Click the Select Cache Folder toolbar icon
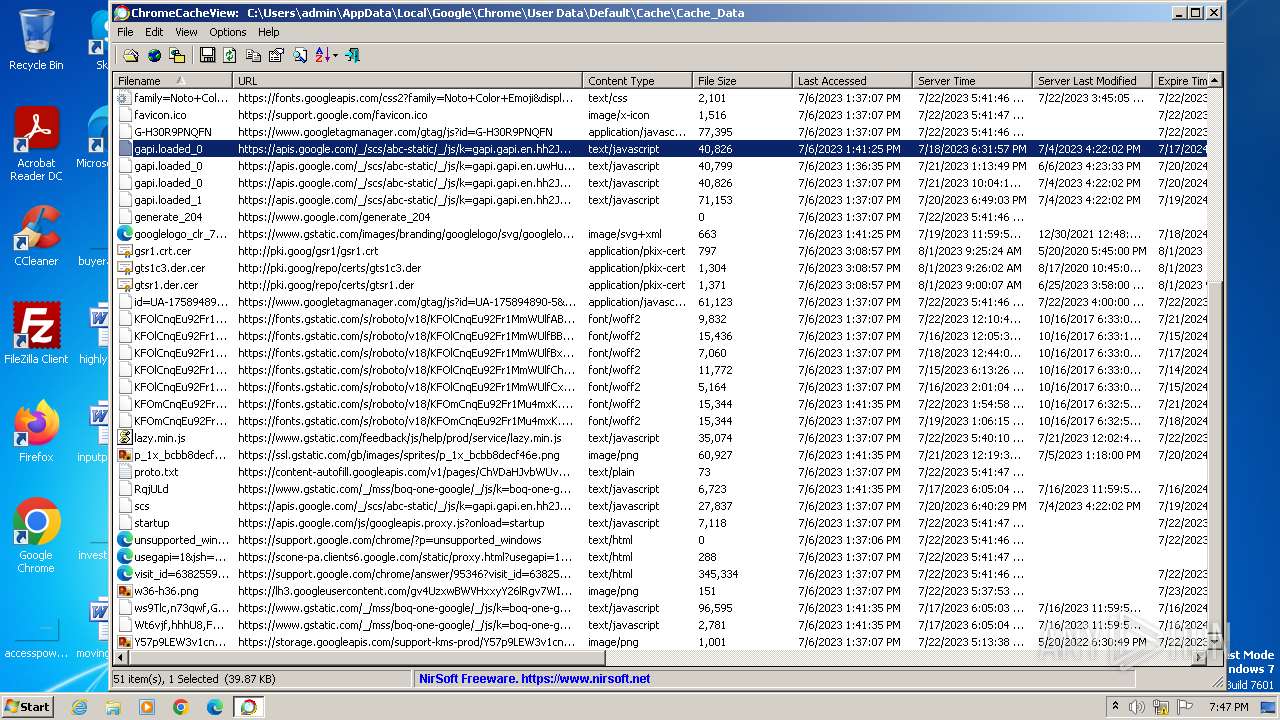Image resolution: width=1280 pixels, height=720 pixels. [x=130, y=56]
